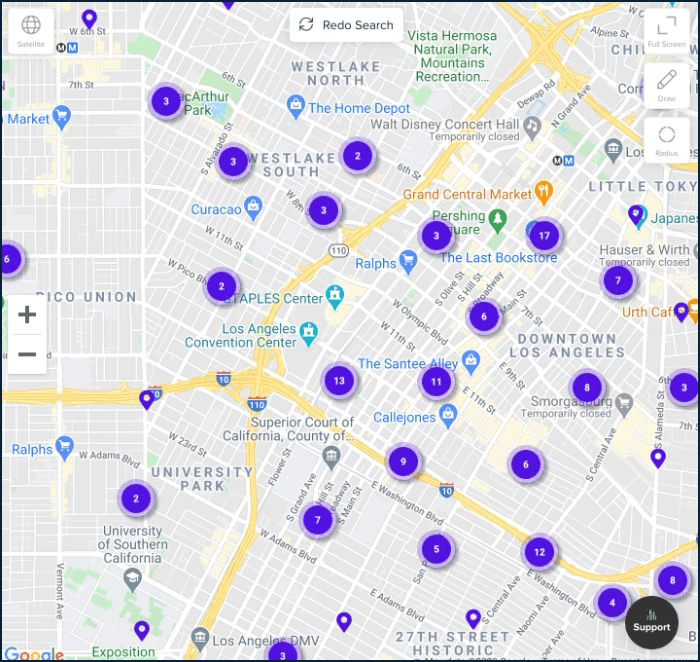The height and width of the screenshot is (662, 700).
Task: Select the Curacao store icon
Action: [253, 208]
